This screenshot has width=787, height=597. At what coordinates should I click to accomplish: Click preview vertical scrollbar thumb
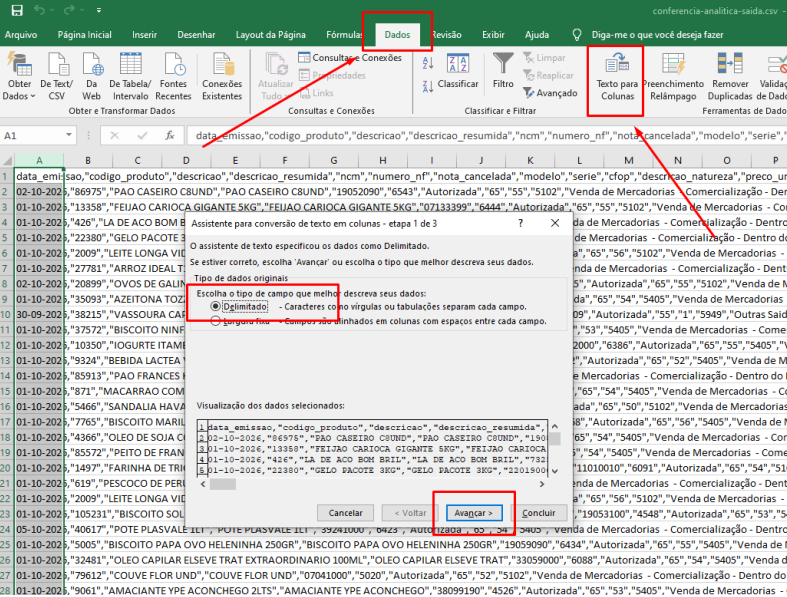click(555, 438)
